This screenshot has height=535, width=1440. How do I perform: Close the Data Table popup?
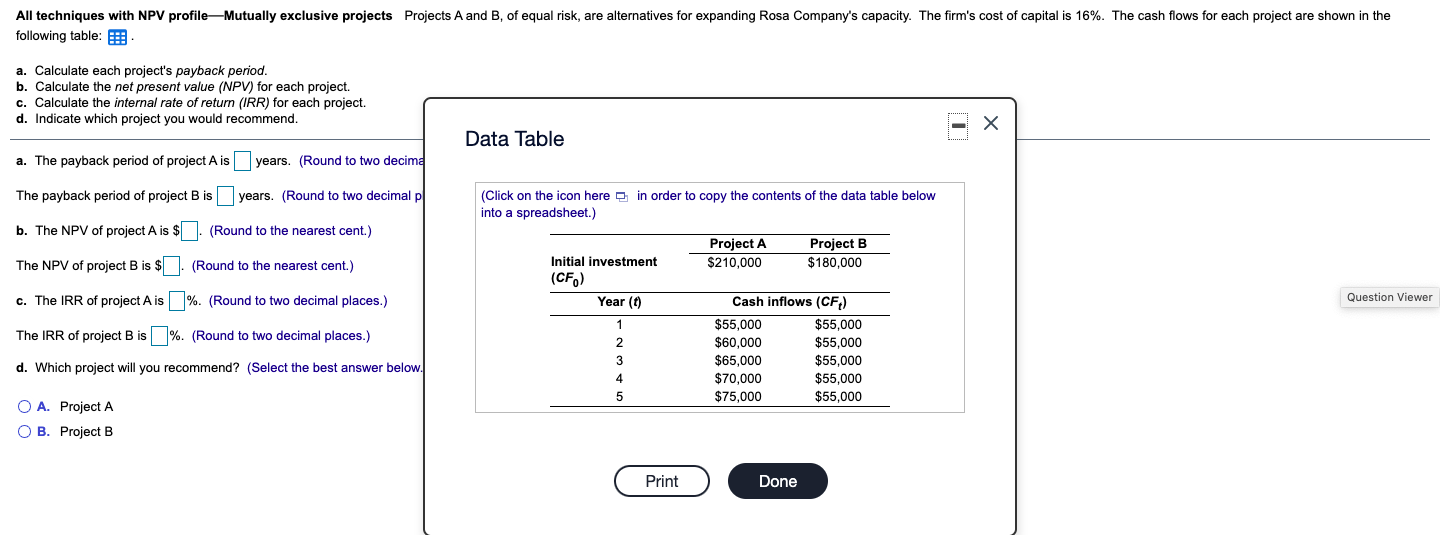pyautogui.click(x=990, y=124)
